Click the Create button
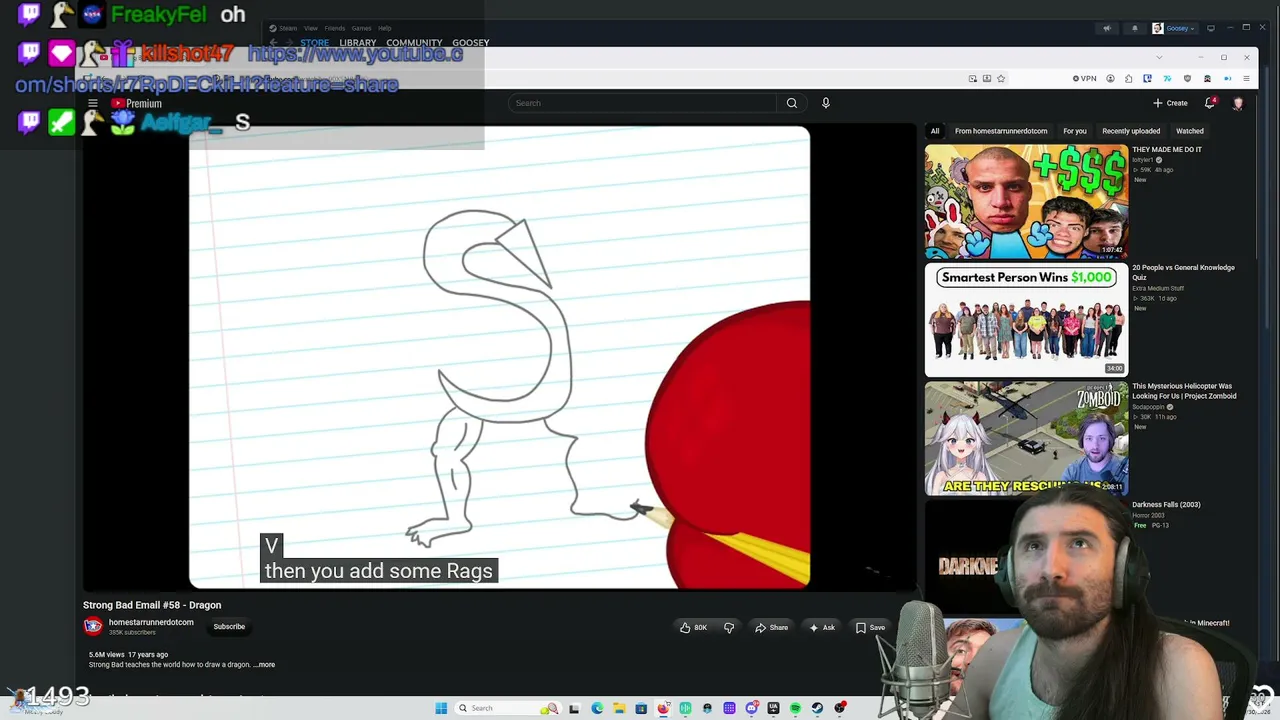Screen dimensions: 1280x720 pyautogui.click(x=1170, y=103)
